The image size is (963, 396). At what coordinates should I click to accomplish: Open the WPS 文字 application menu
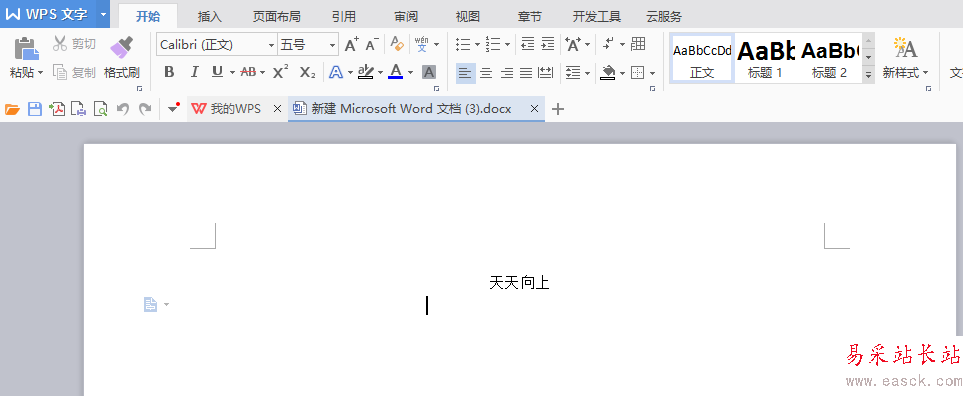[x=48, y=14]
